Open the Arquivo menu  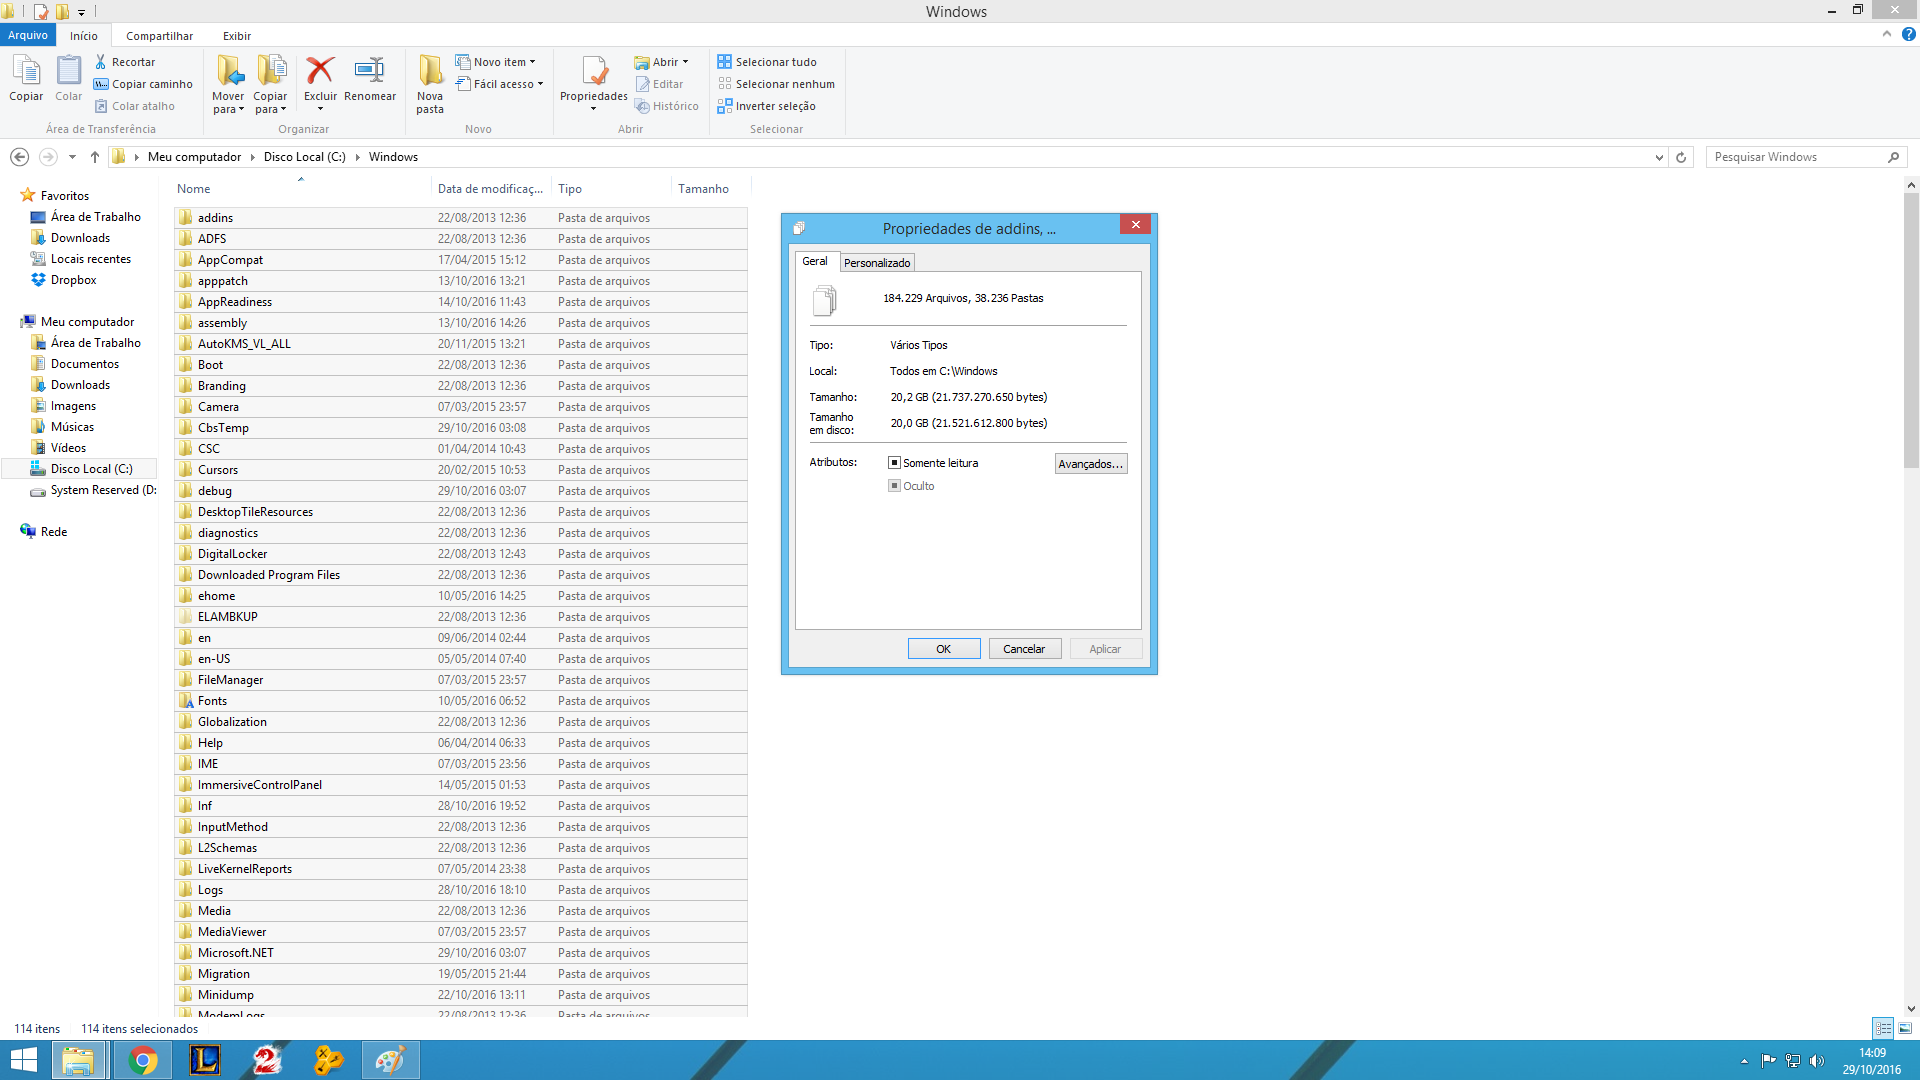click(28, 35)
